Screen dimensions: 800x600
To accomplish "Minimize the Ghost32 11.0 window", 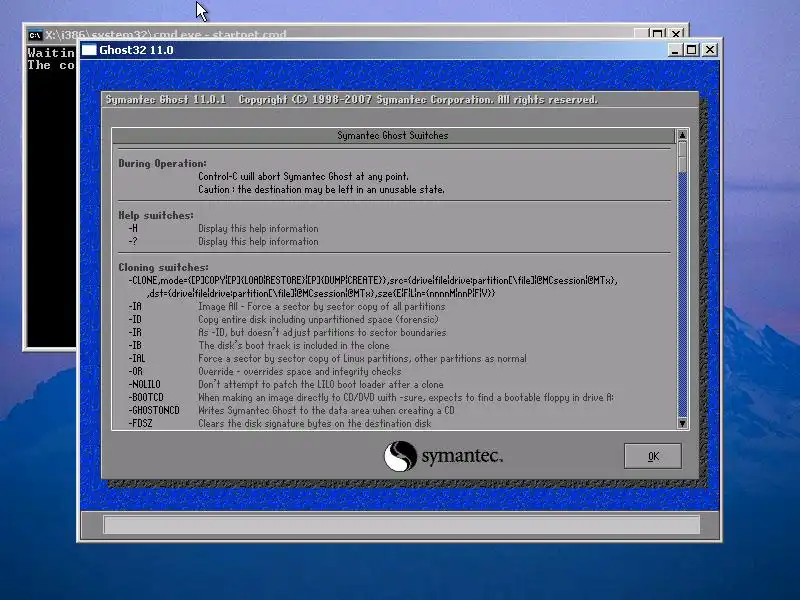I will (x=675, y=50).
